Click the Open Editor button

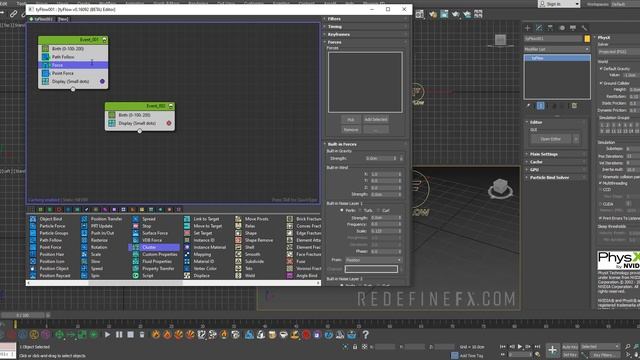point(550,139)
